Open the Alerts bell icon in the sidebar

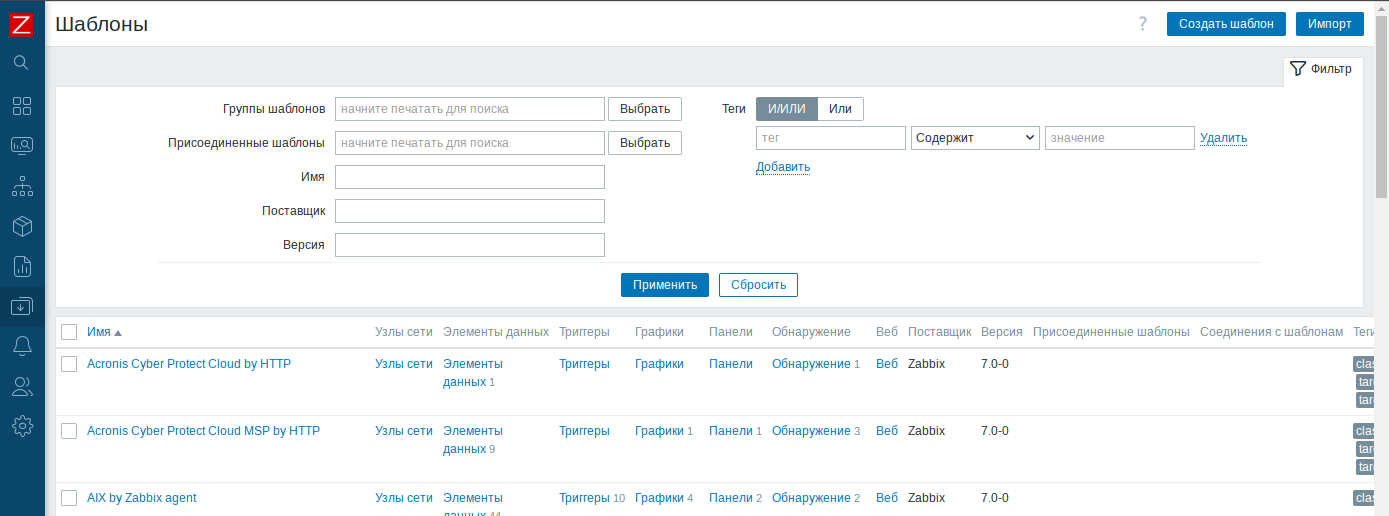22,346
